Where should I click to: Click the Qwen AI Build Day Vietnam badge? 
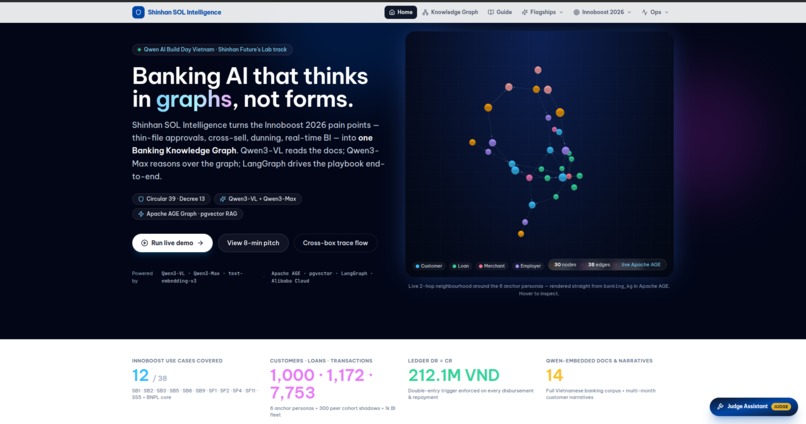pos(212,49)
